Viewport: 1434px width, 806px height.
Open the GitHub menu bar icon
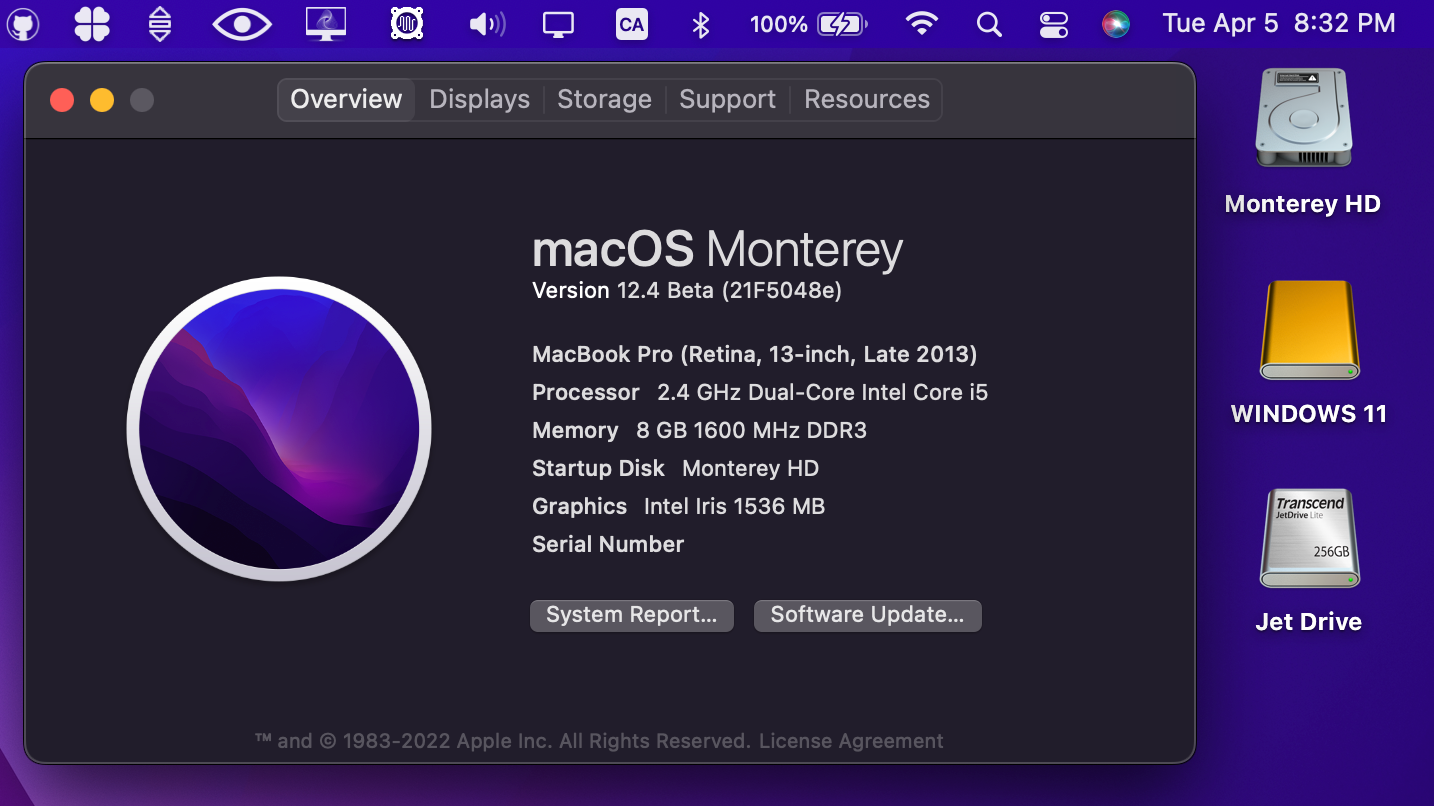[x=23, y=24]
